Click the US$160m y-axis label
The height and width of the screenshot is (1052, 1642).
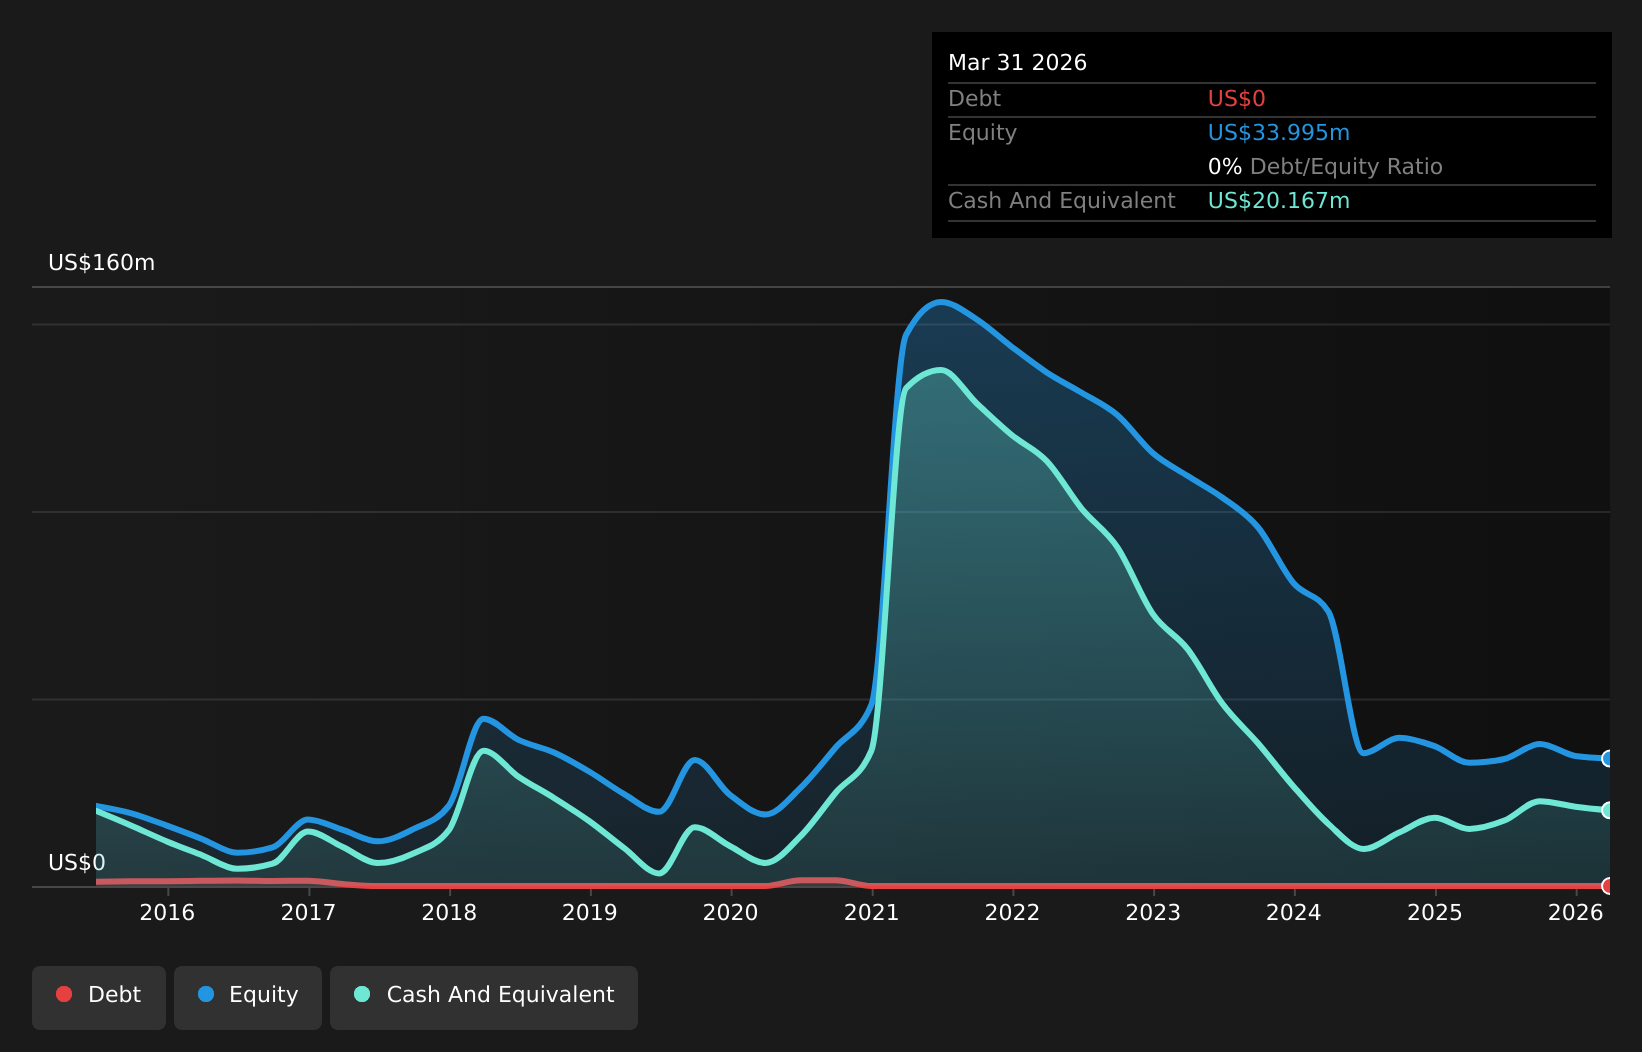click(102, 263)
